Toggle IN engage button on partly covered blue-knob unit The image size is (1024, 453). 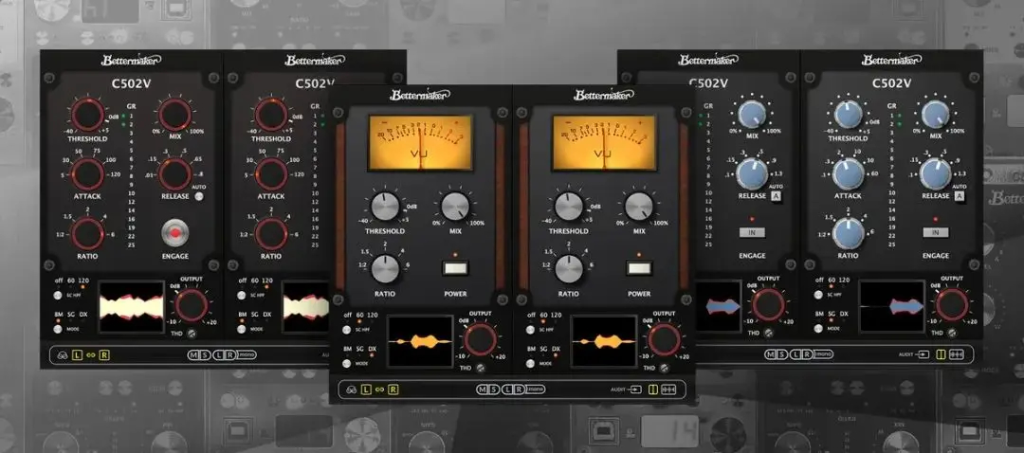pyautogui.click(x=752, y=232)
